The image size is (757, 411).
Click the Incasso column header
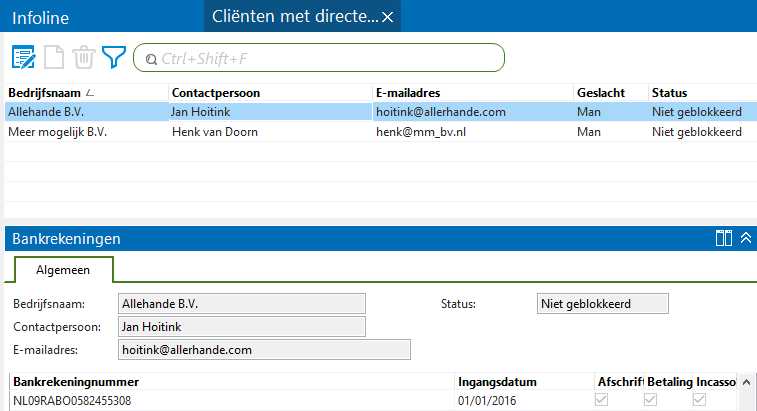[x=716, y=382]
